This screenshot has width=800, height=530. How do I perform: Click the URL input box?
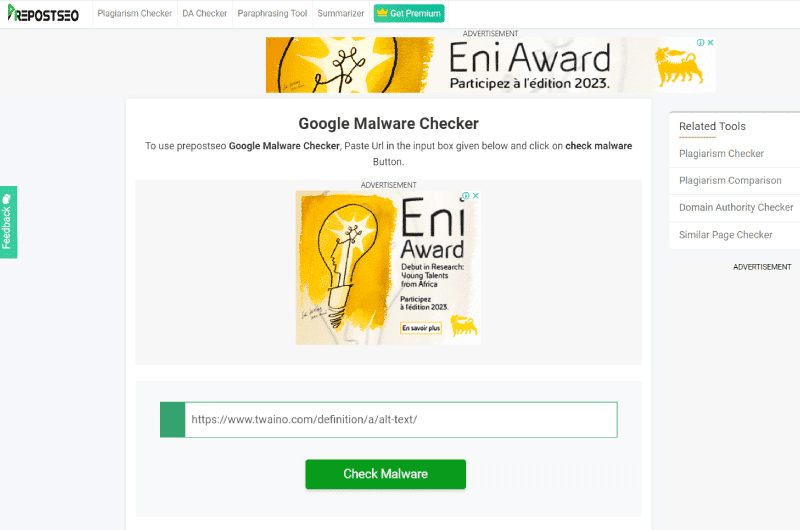[401, 419]
